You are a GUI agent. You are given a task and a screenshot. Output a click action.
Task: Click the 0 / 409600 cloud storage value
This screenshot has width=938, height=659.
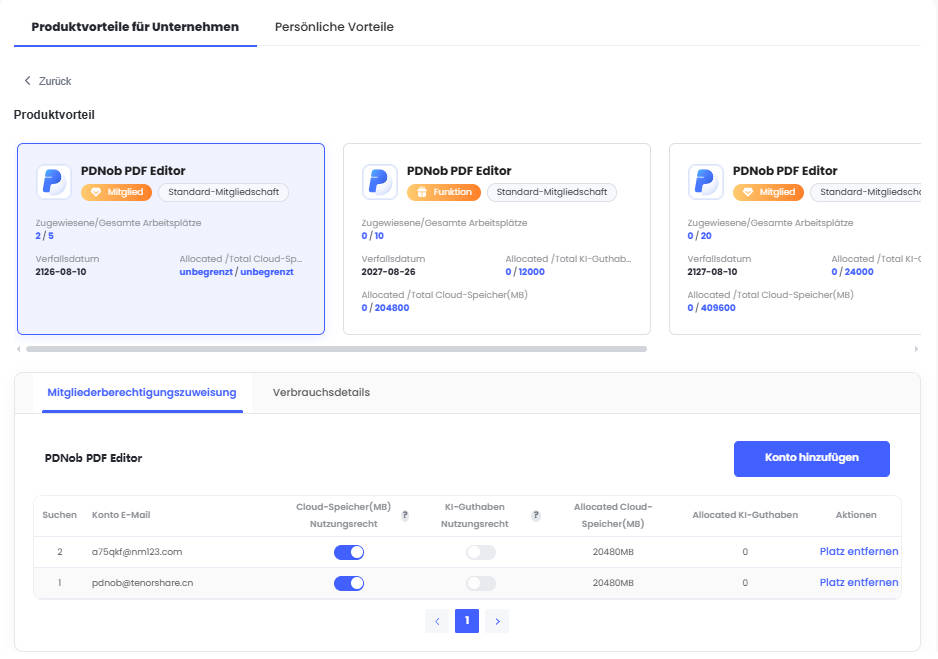pos(711,307)
